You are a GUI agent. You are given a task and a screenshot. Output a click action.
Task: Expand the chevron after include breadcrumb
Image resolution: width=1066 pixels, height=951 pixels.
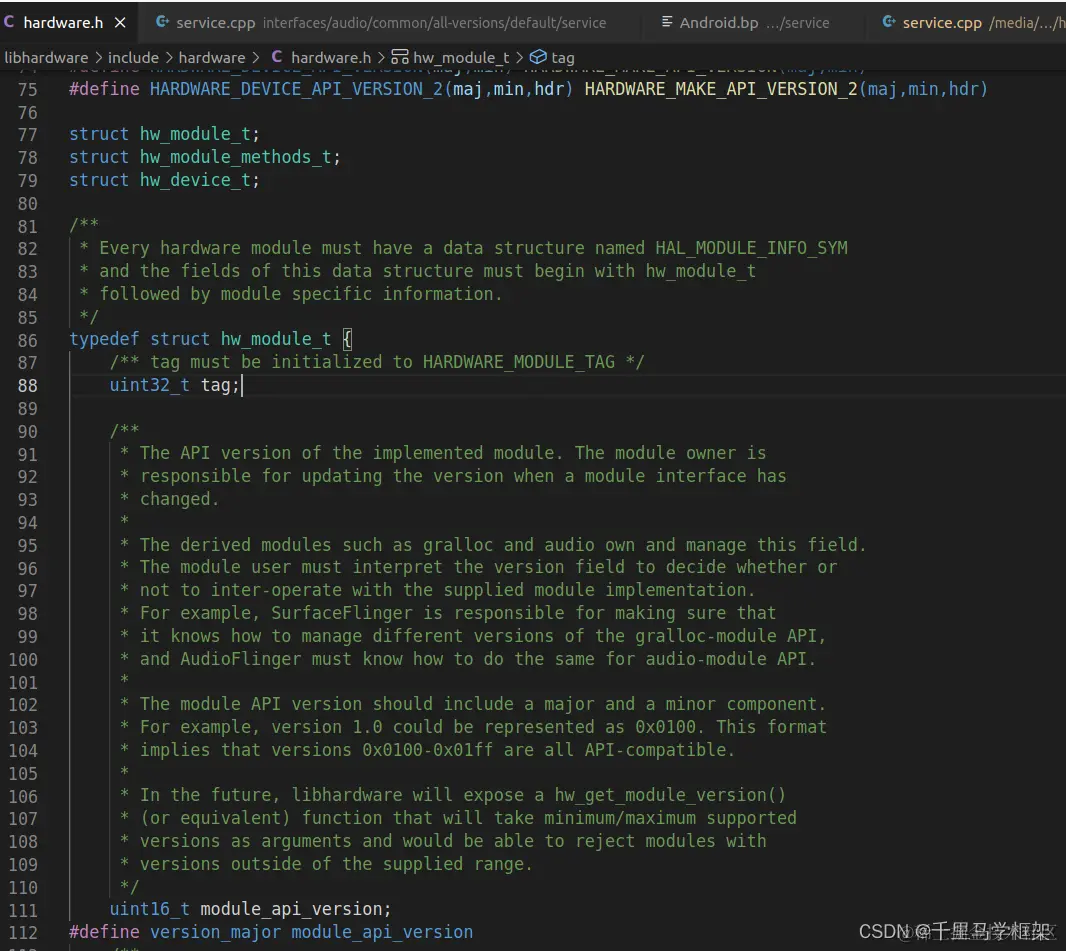tap(169, 58)
